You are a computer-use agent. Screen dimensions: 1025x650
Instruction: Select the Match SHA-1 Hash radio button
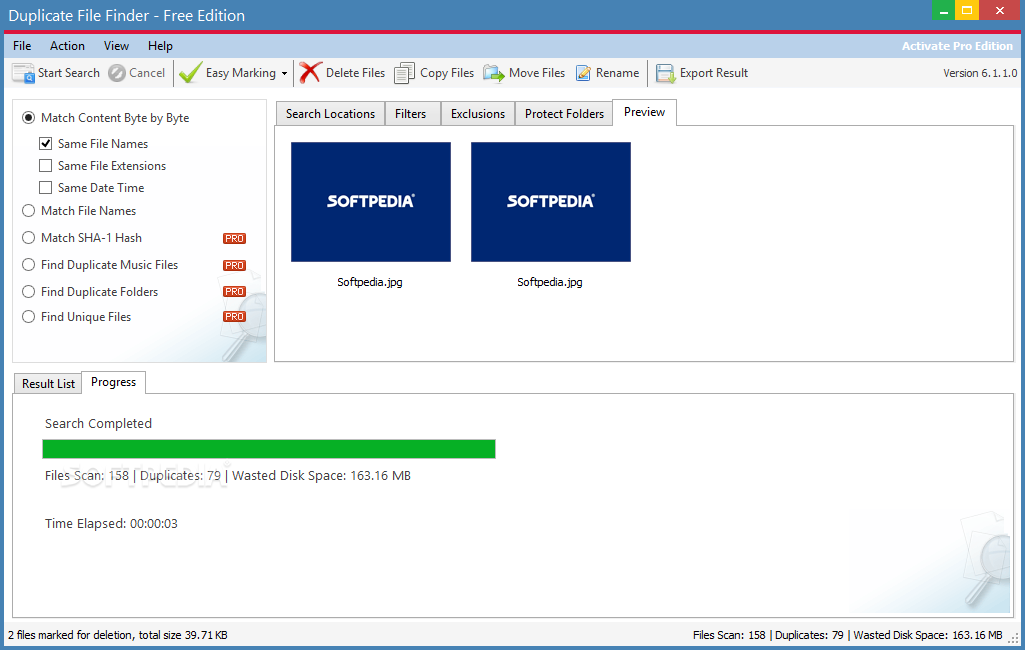coord(29,238)
